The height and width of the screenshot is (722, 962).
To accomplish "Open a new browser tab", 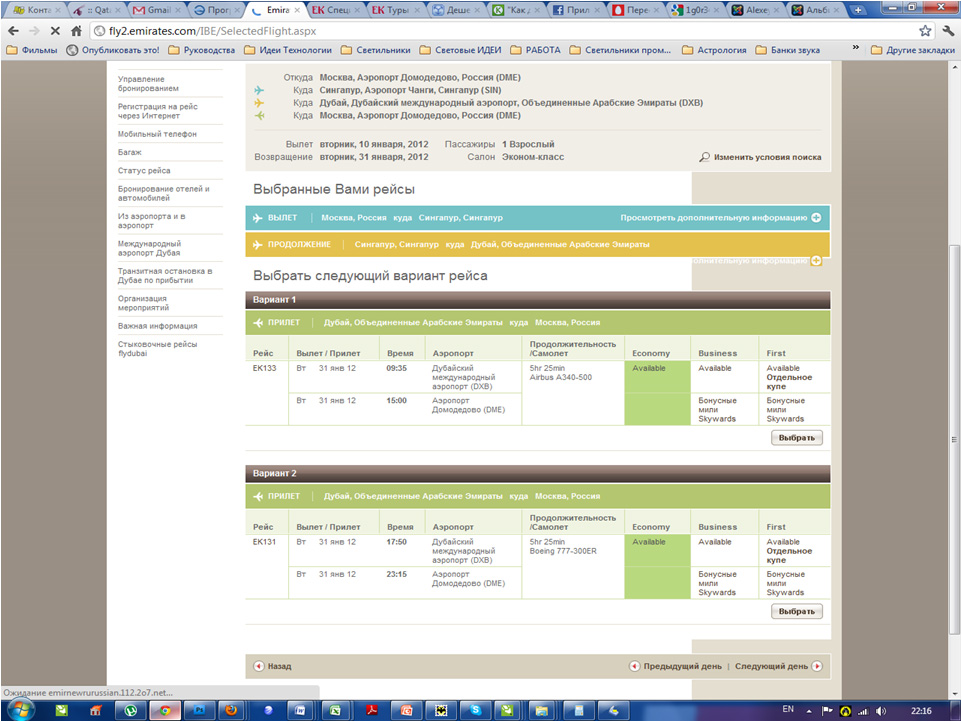I will click(858, 10).
